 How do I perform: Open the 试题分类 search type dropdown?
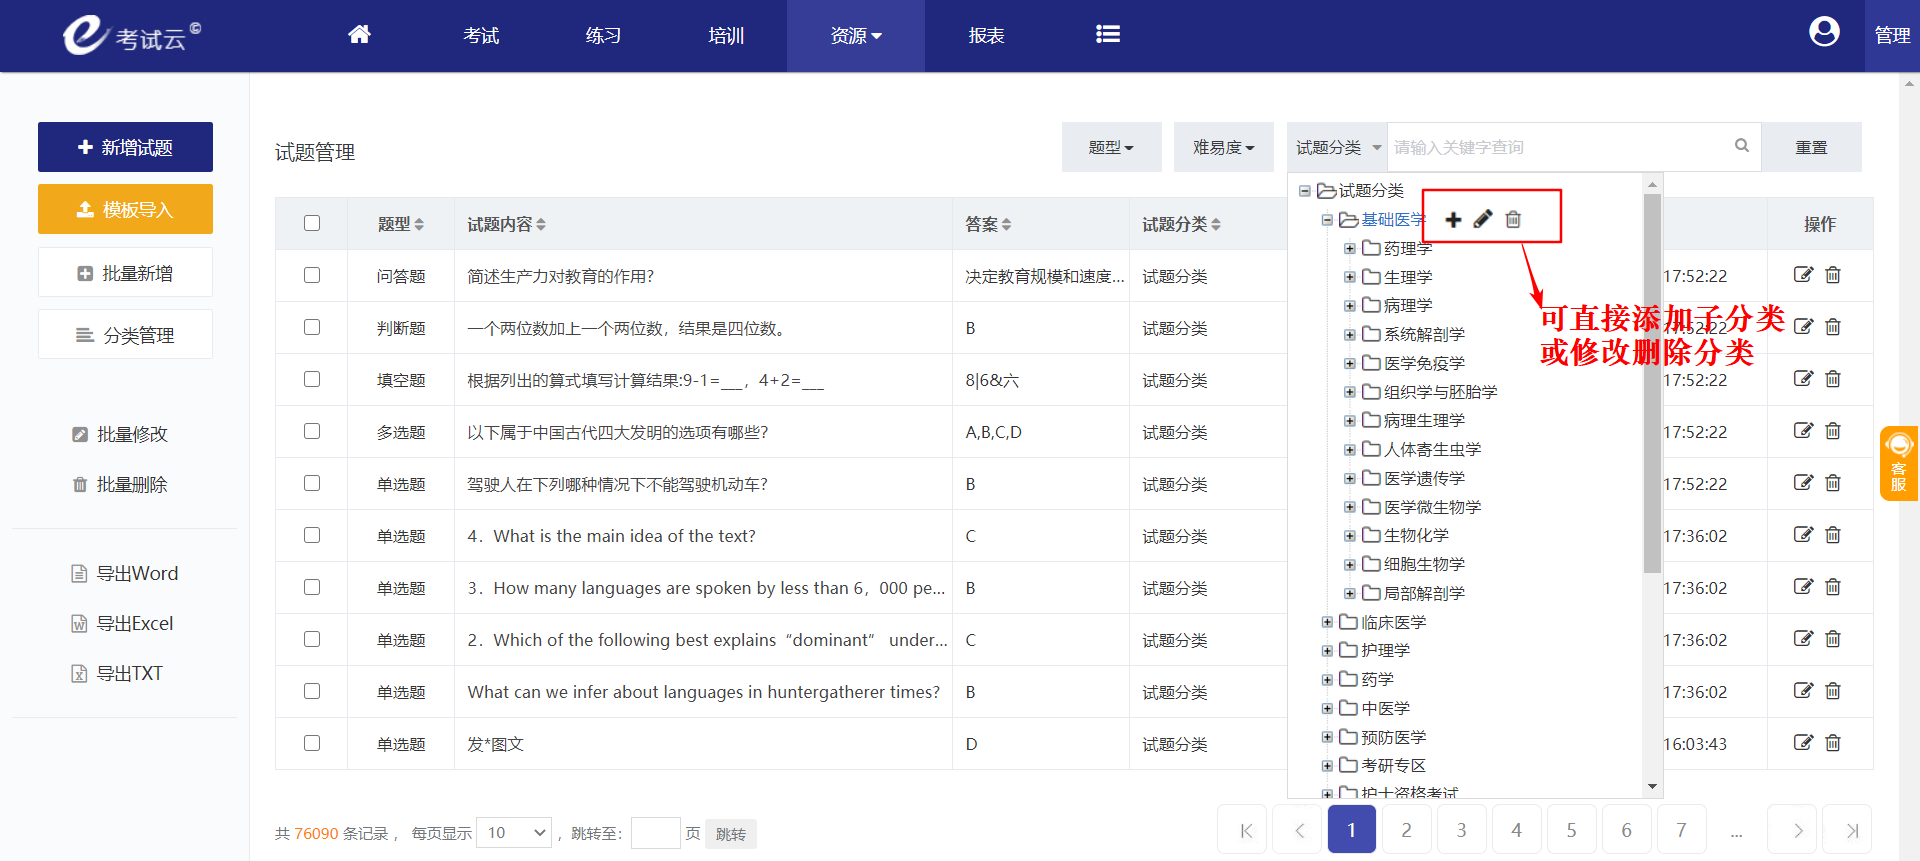1337,147
